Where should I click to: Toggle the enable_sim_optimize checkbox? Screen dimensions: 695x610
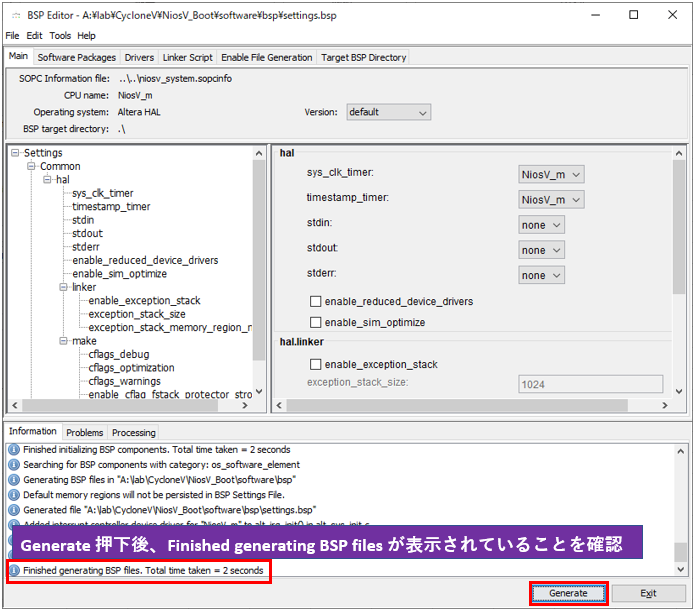(316, 322)
